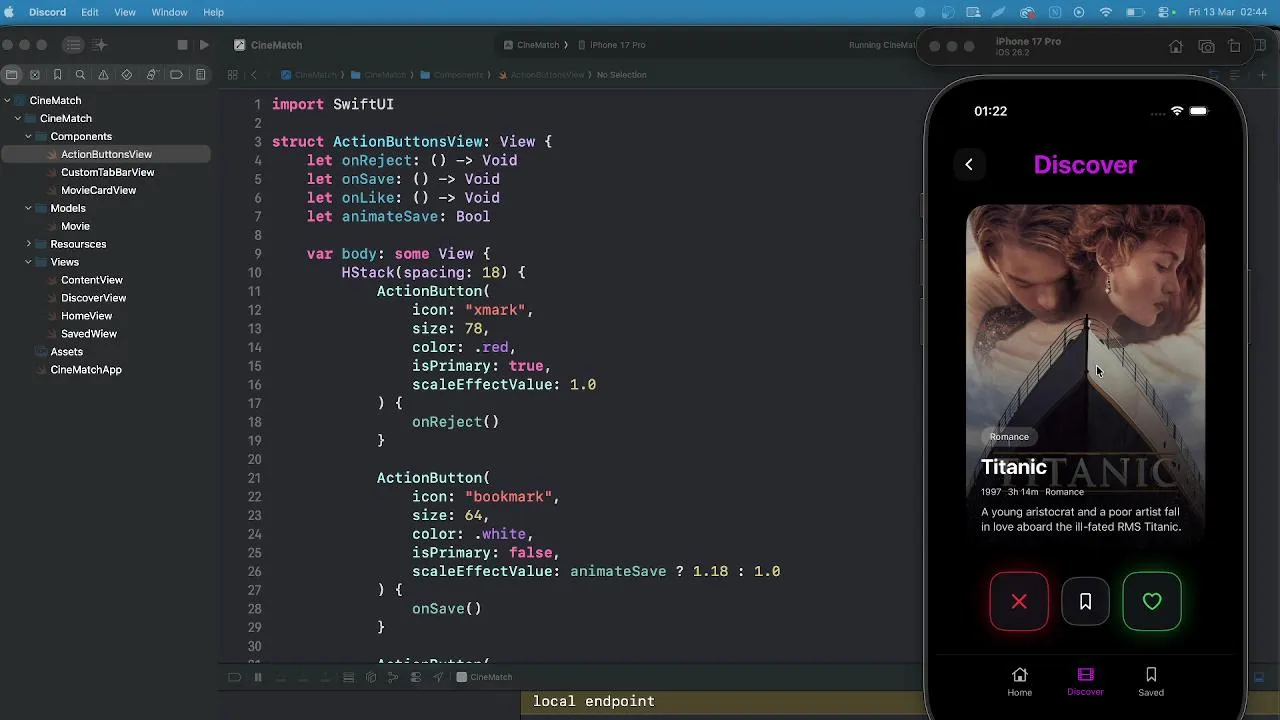
Task: Open related items grid in editor
Action: 232,75
